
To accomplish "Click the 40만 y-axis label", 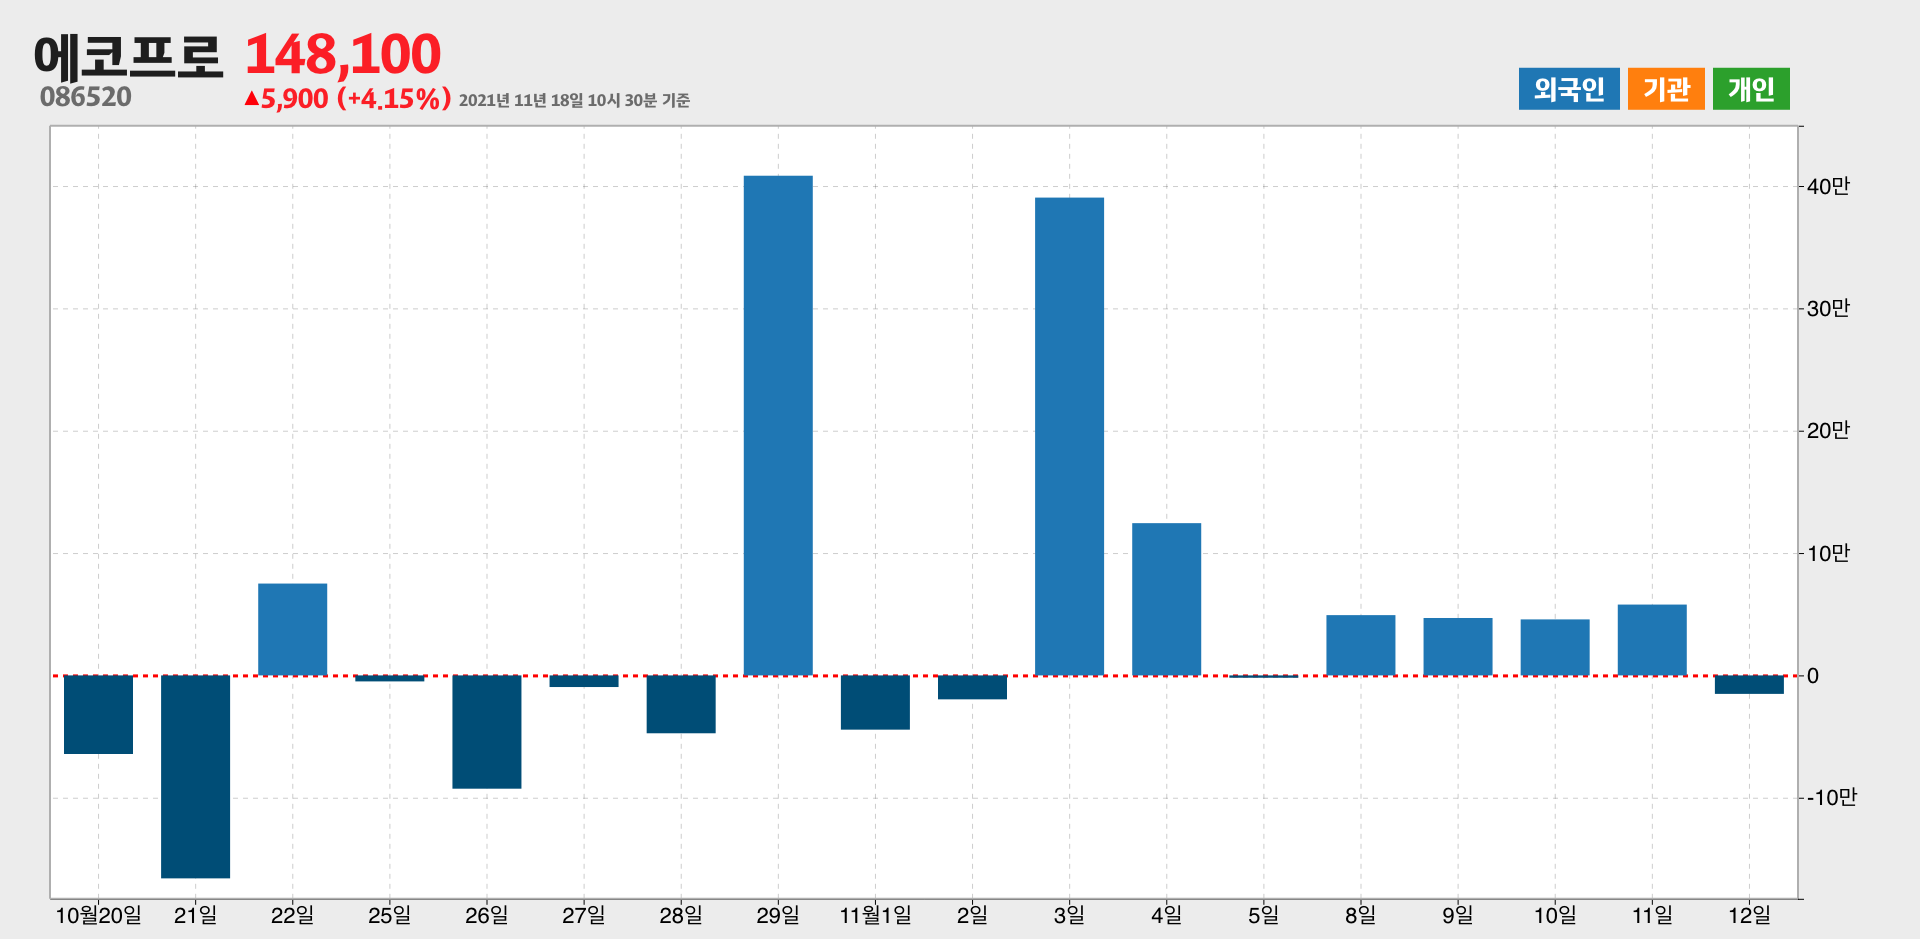I will pyautogui.click(x=1828, y=186).
